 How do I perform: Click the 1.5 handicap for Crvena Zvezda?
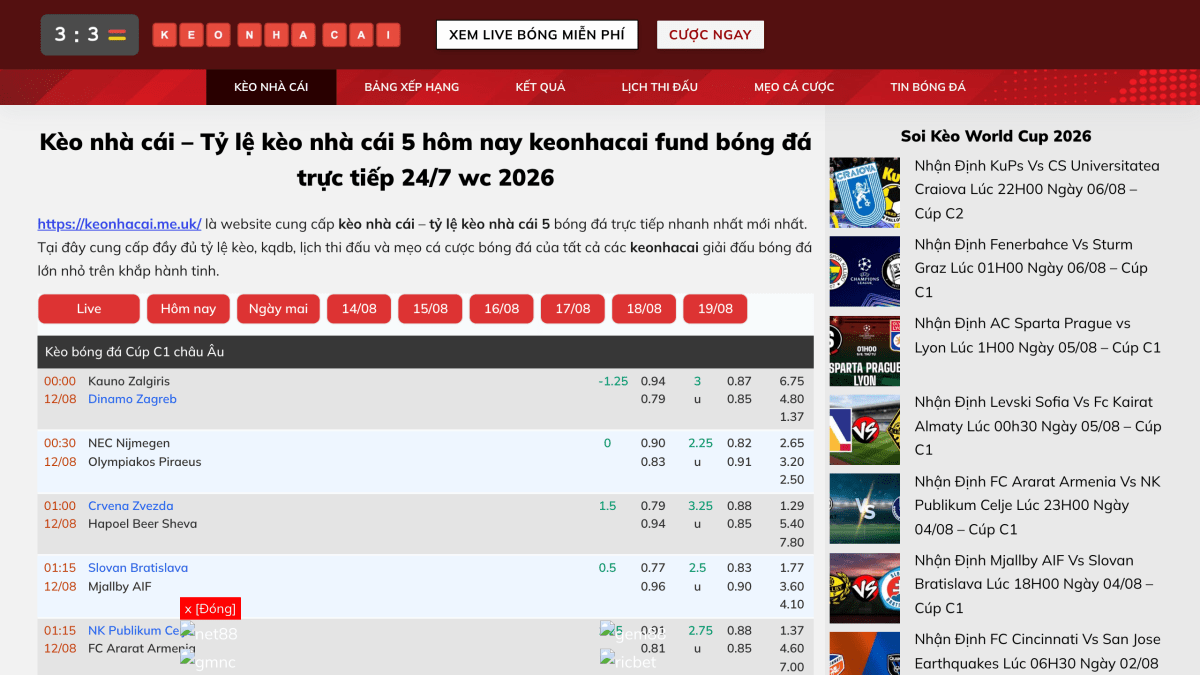click(607, 506)
